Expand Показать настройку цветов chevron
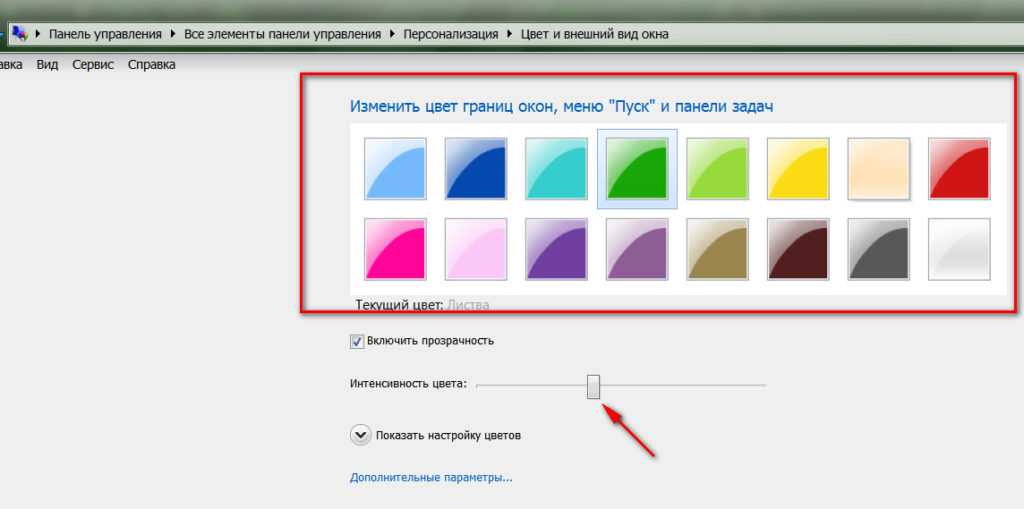This screenshot has height=509, width=1024. tap(360, 435)
